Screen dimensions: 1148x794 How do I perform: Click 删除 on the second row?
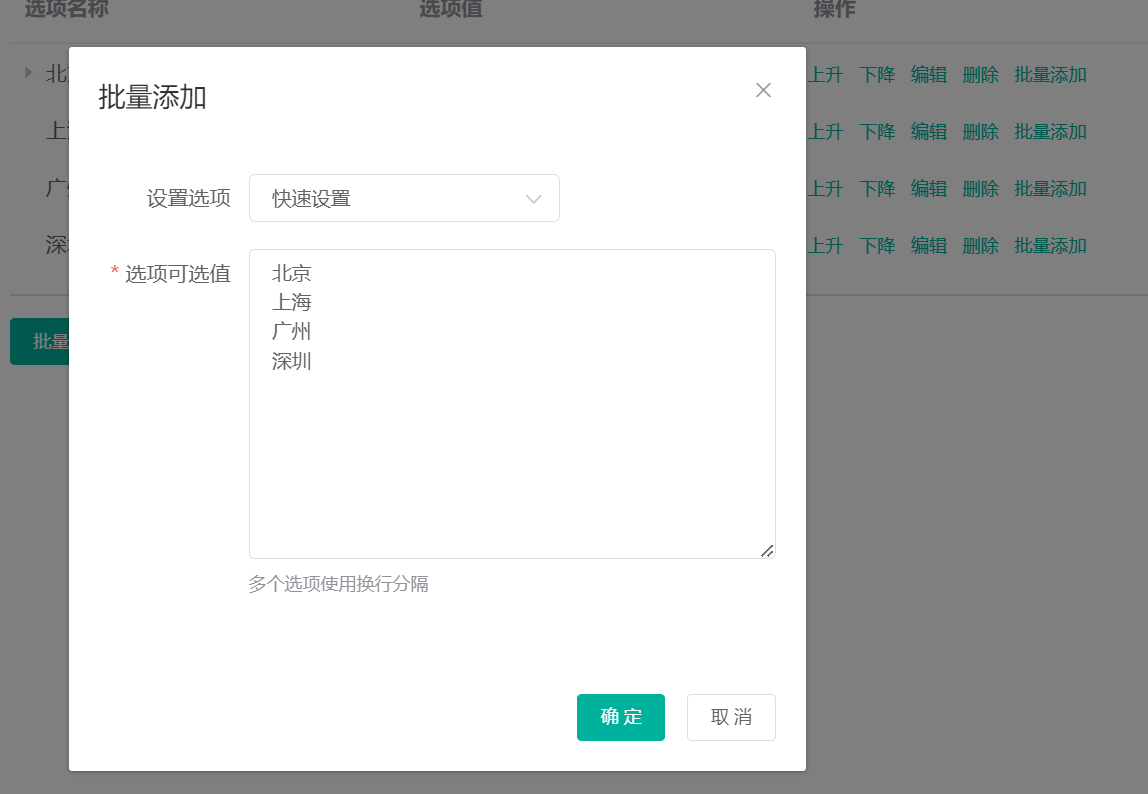[980, 131]
